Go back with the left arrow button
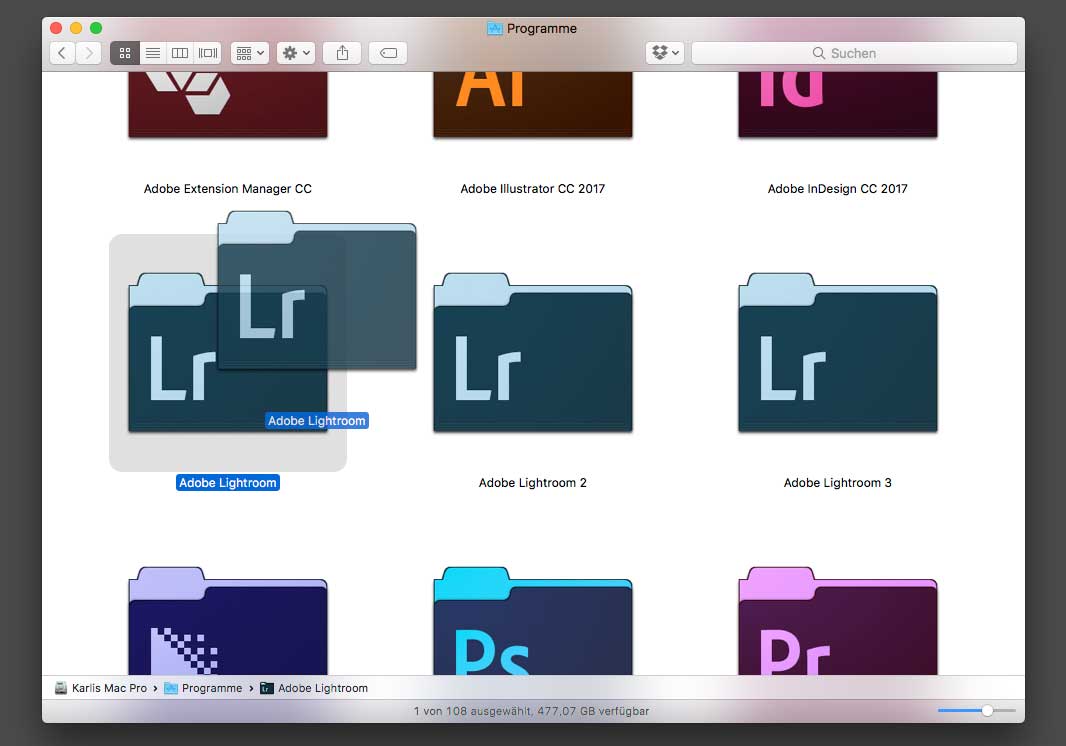 coord(62,53)
